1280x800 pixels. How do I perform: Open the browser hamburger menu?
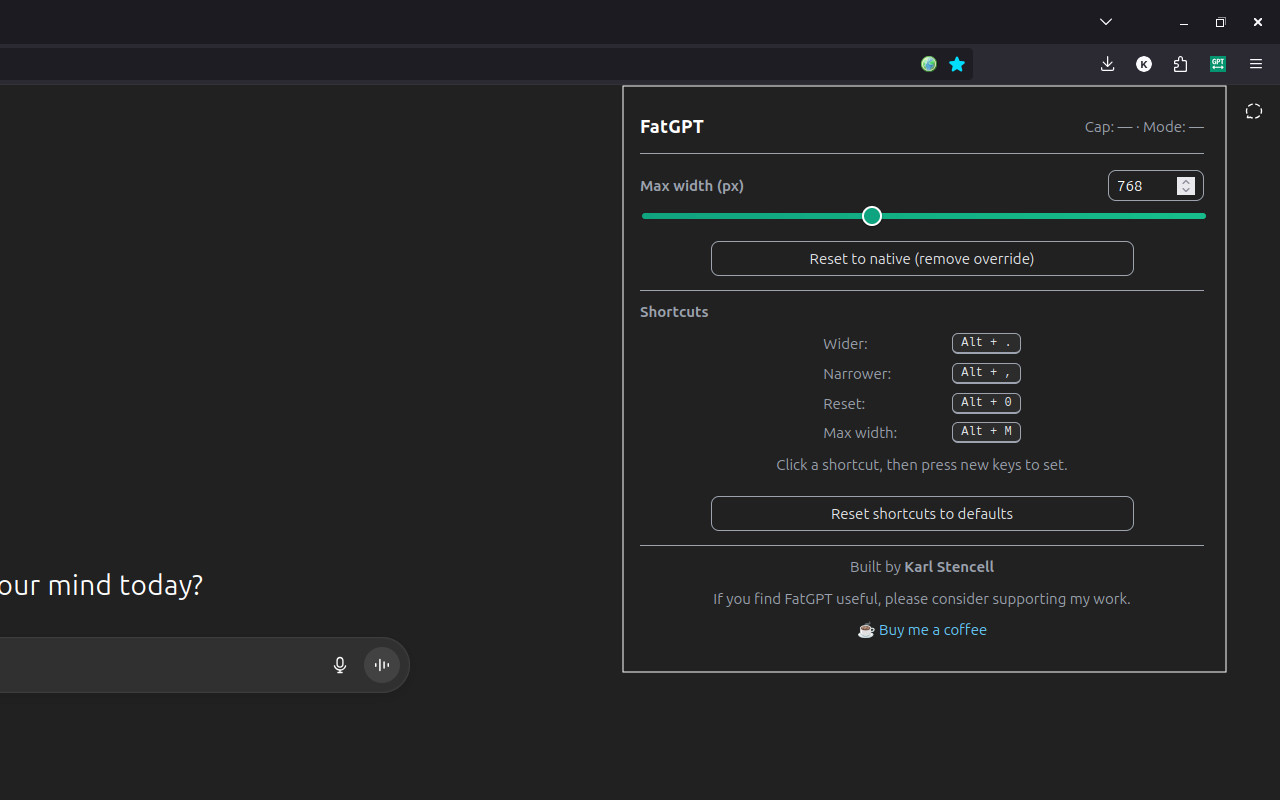(x=1256, y=64)
